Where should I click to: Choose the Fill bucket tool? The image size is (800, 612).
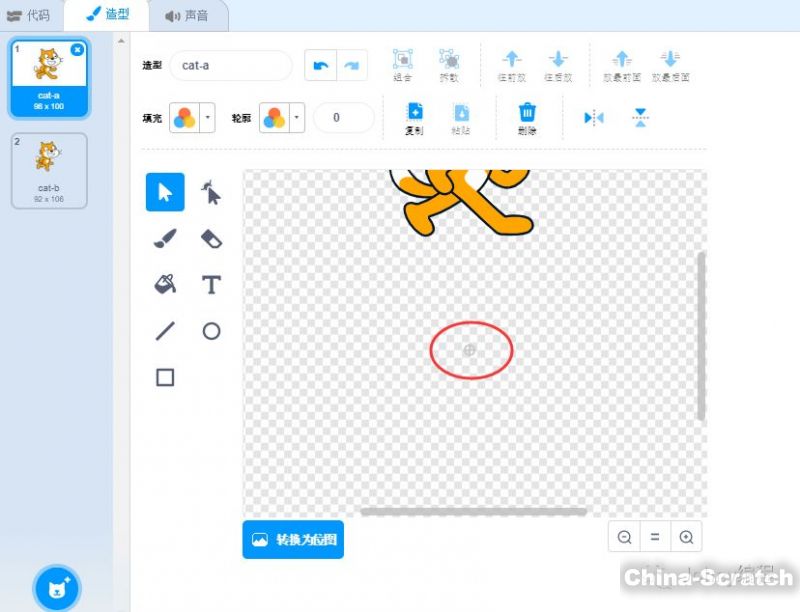(x=165, y=285)
